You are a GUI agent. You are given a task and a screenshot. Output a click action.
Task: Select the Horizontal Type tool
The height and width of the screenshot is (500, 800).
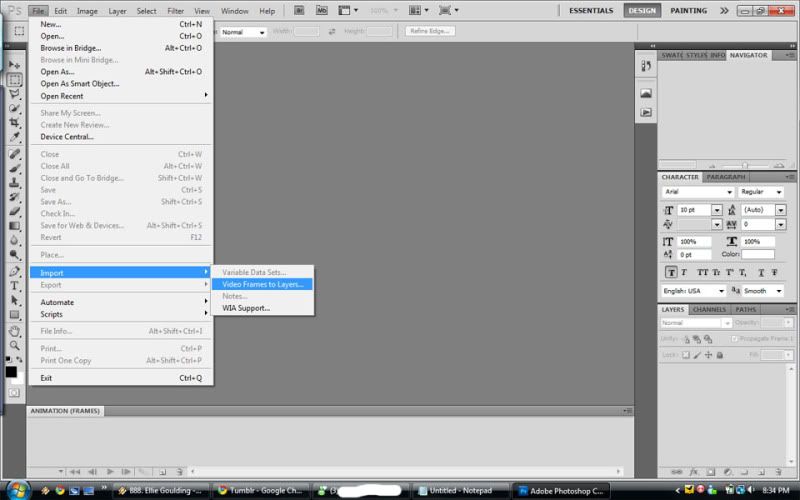(x=14, y=286)
